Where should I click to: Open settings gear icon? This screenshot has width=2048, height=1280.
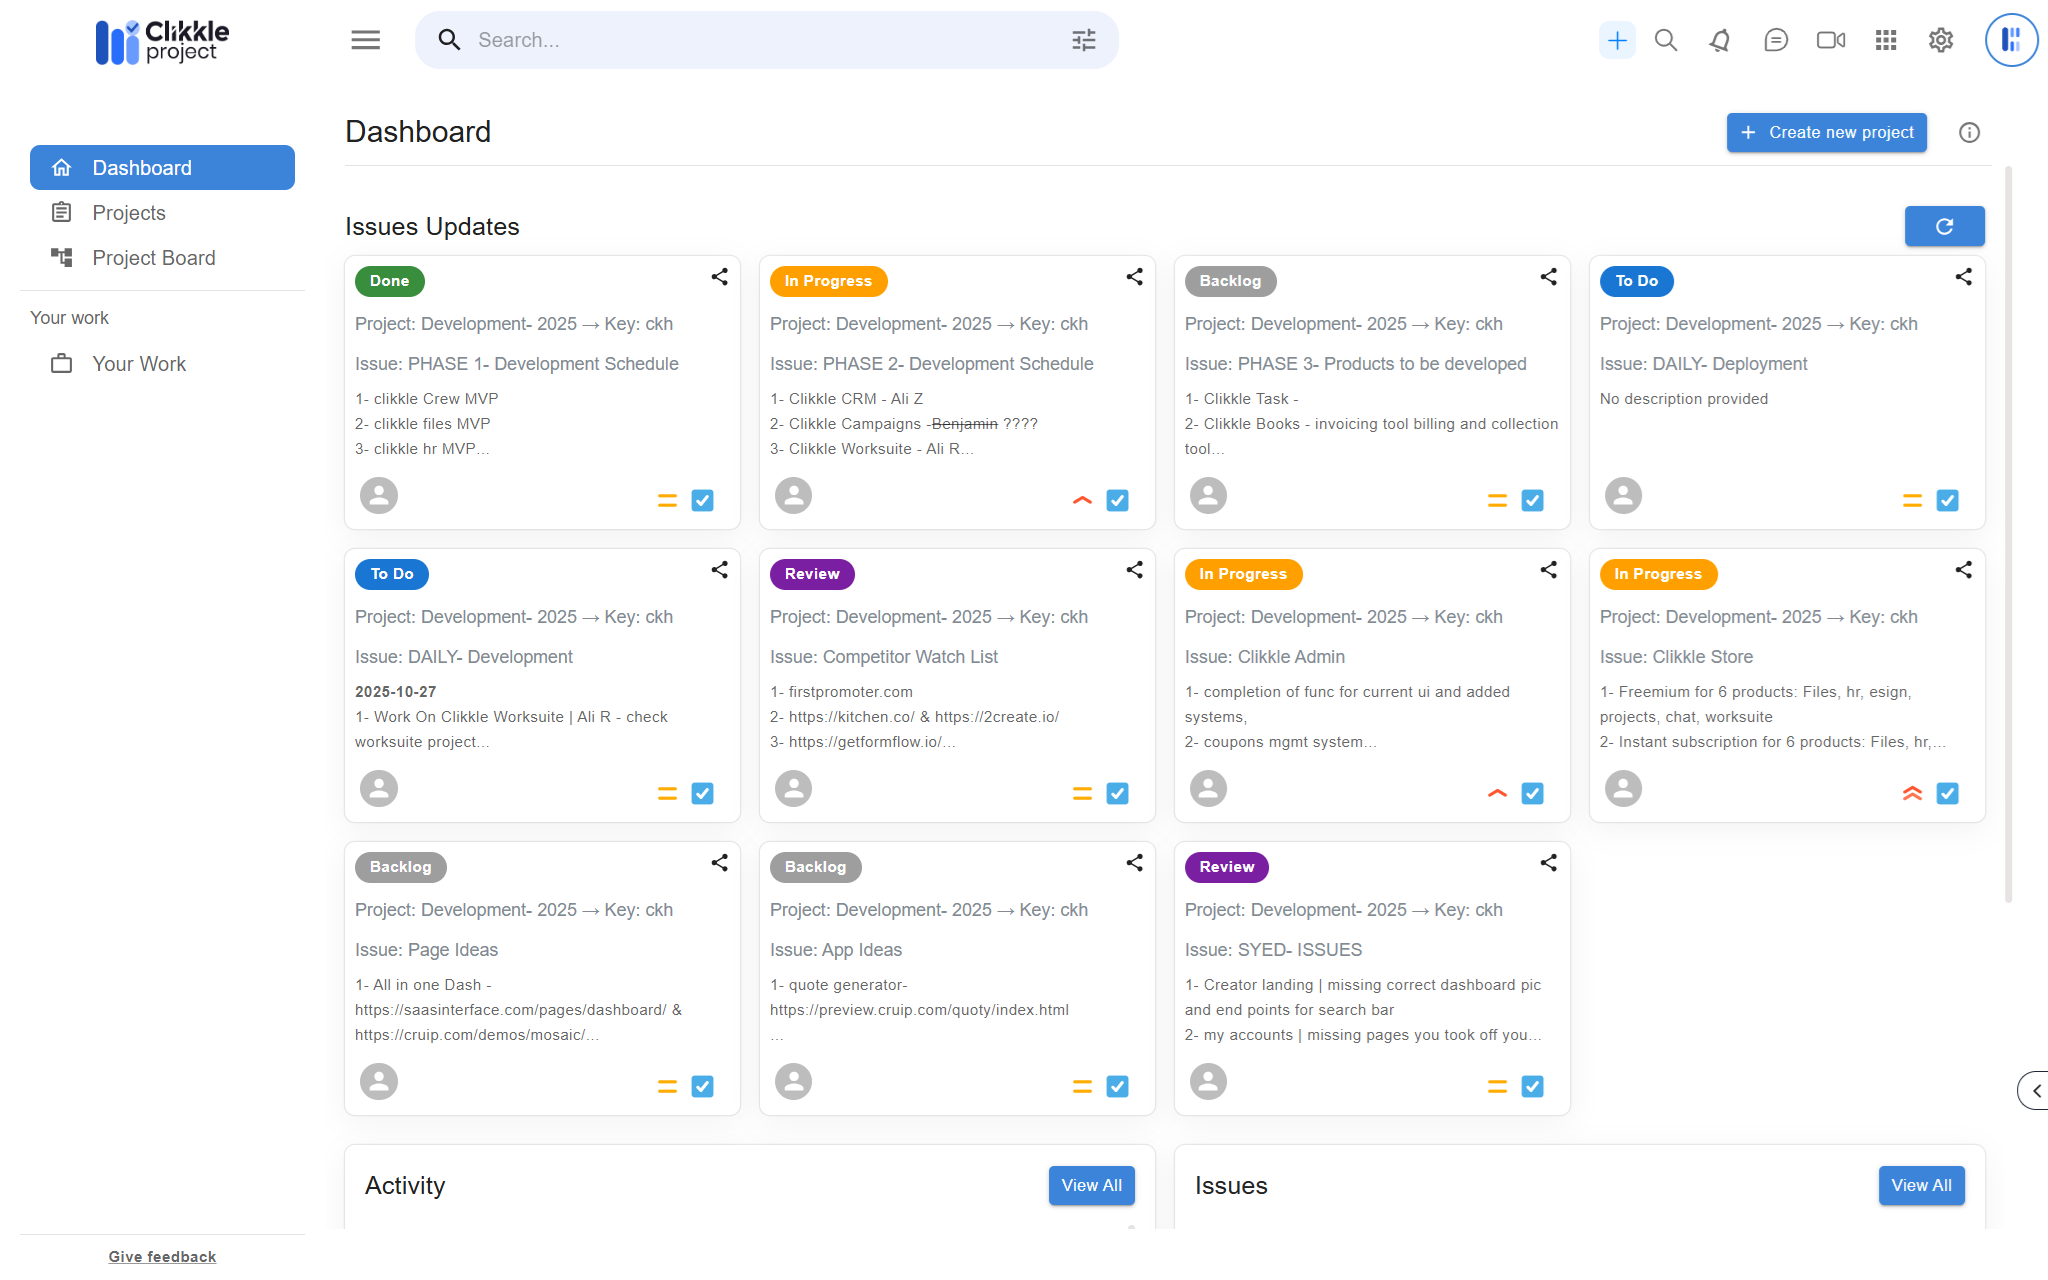1940,40
